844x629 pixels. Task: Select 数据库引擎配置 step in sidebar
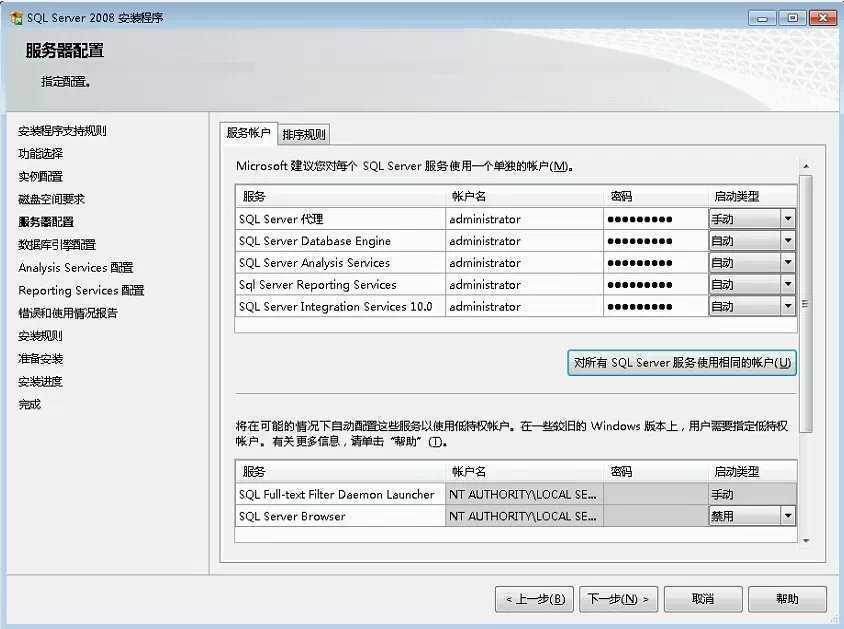click(x=57, y=245)
